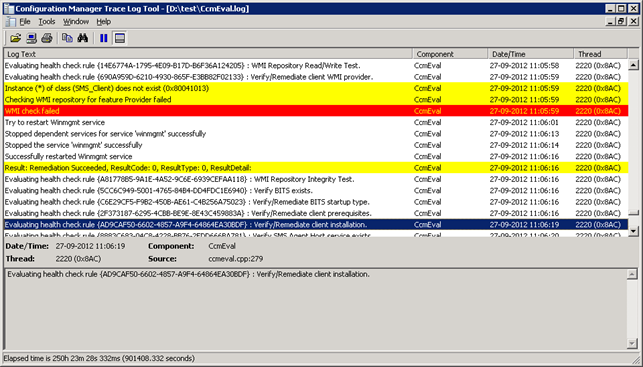Screen dimensions: 643x367
Task: Toggle the Show/Hide details pane toolbar button
Action: point(120,38)
